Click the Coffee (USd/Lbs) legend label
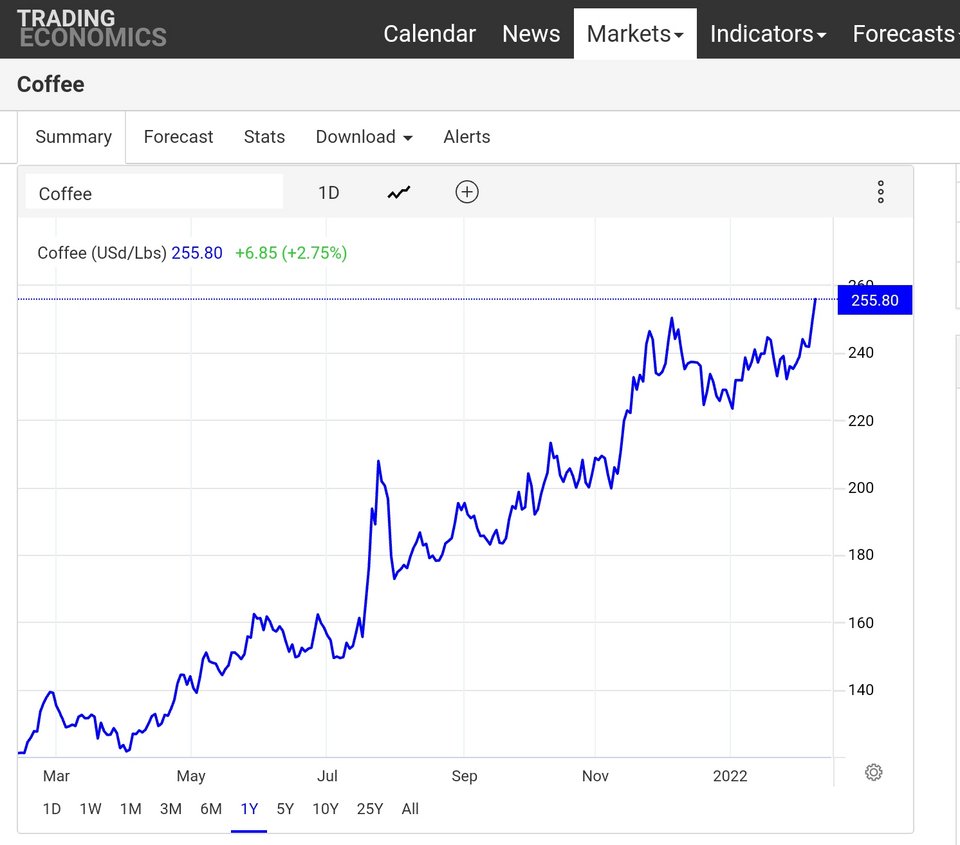The image size is (960, 845). pos(102,253)
